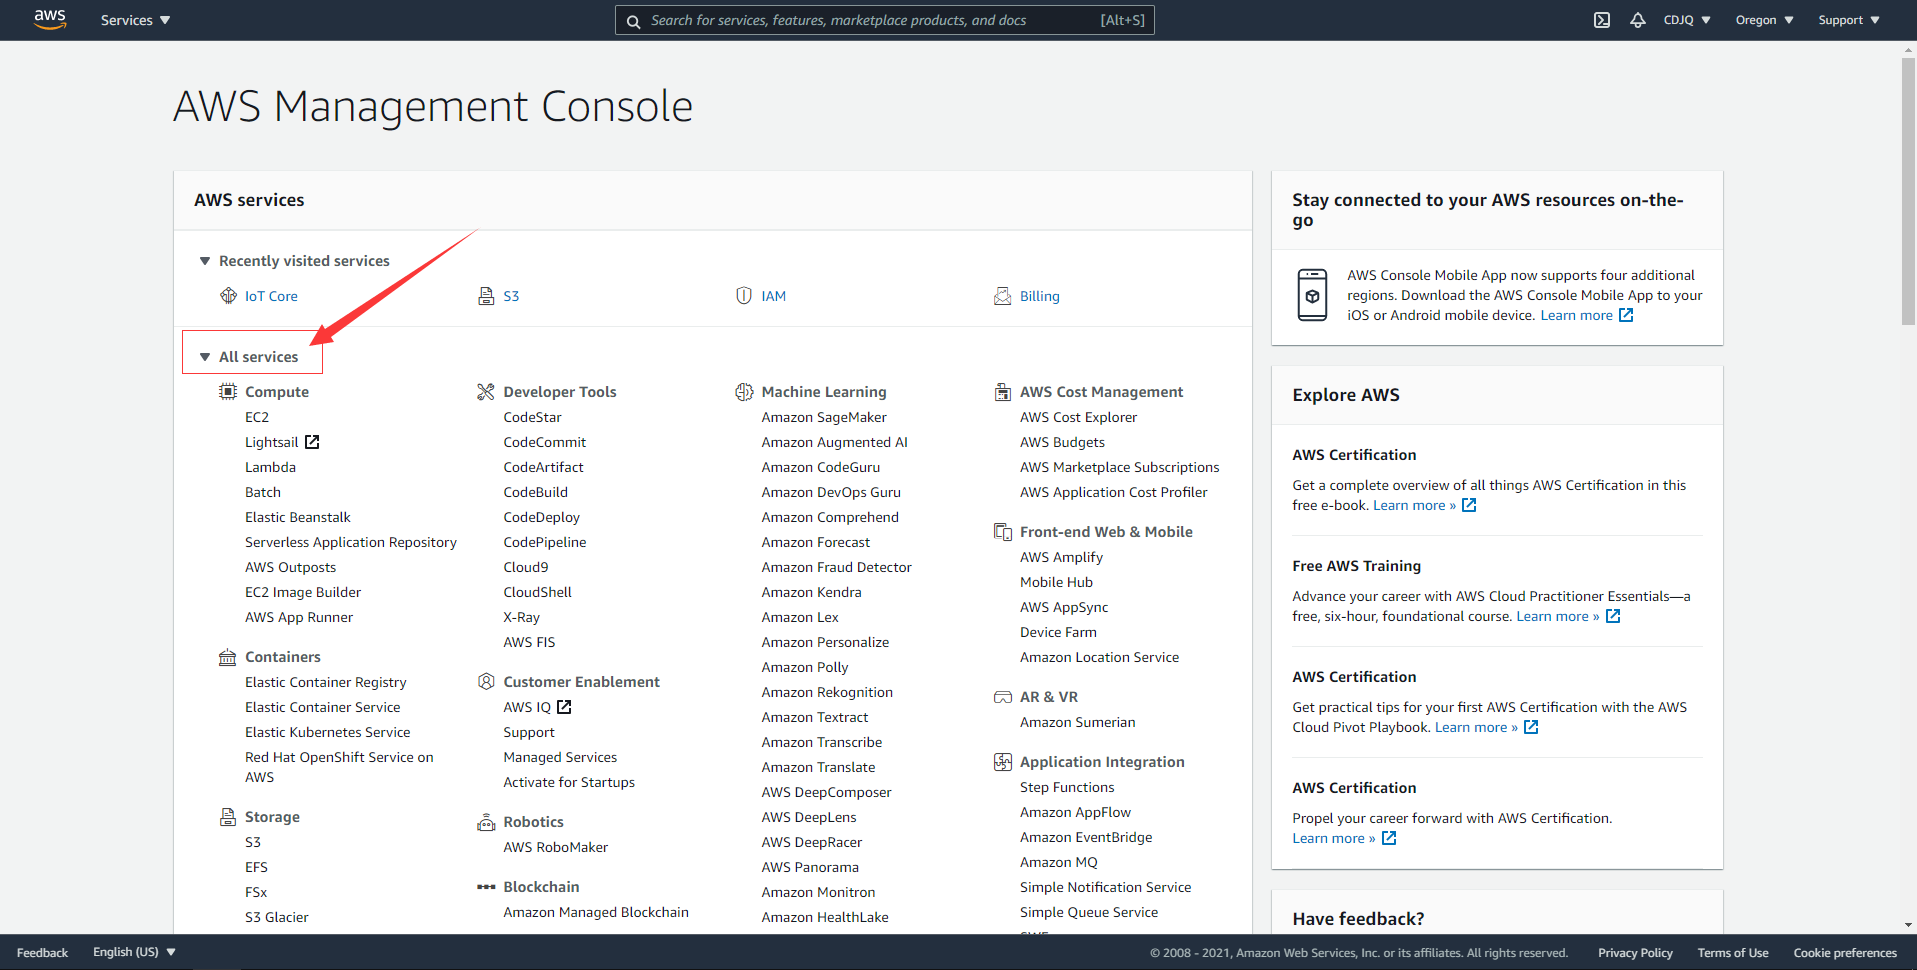Open AWS RoboMaker
This screenshot has width=1917, height=970.
(x=555, y=847)
